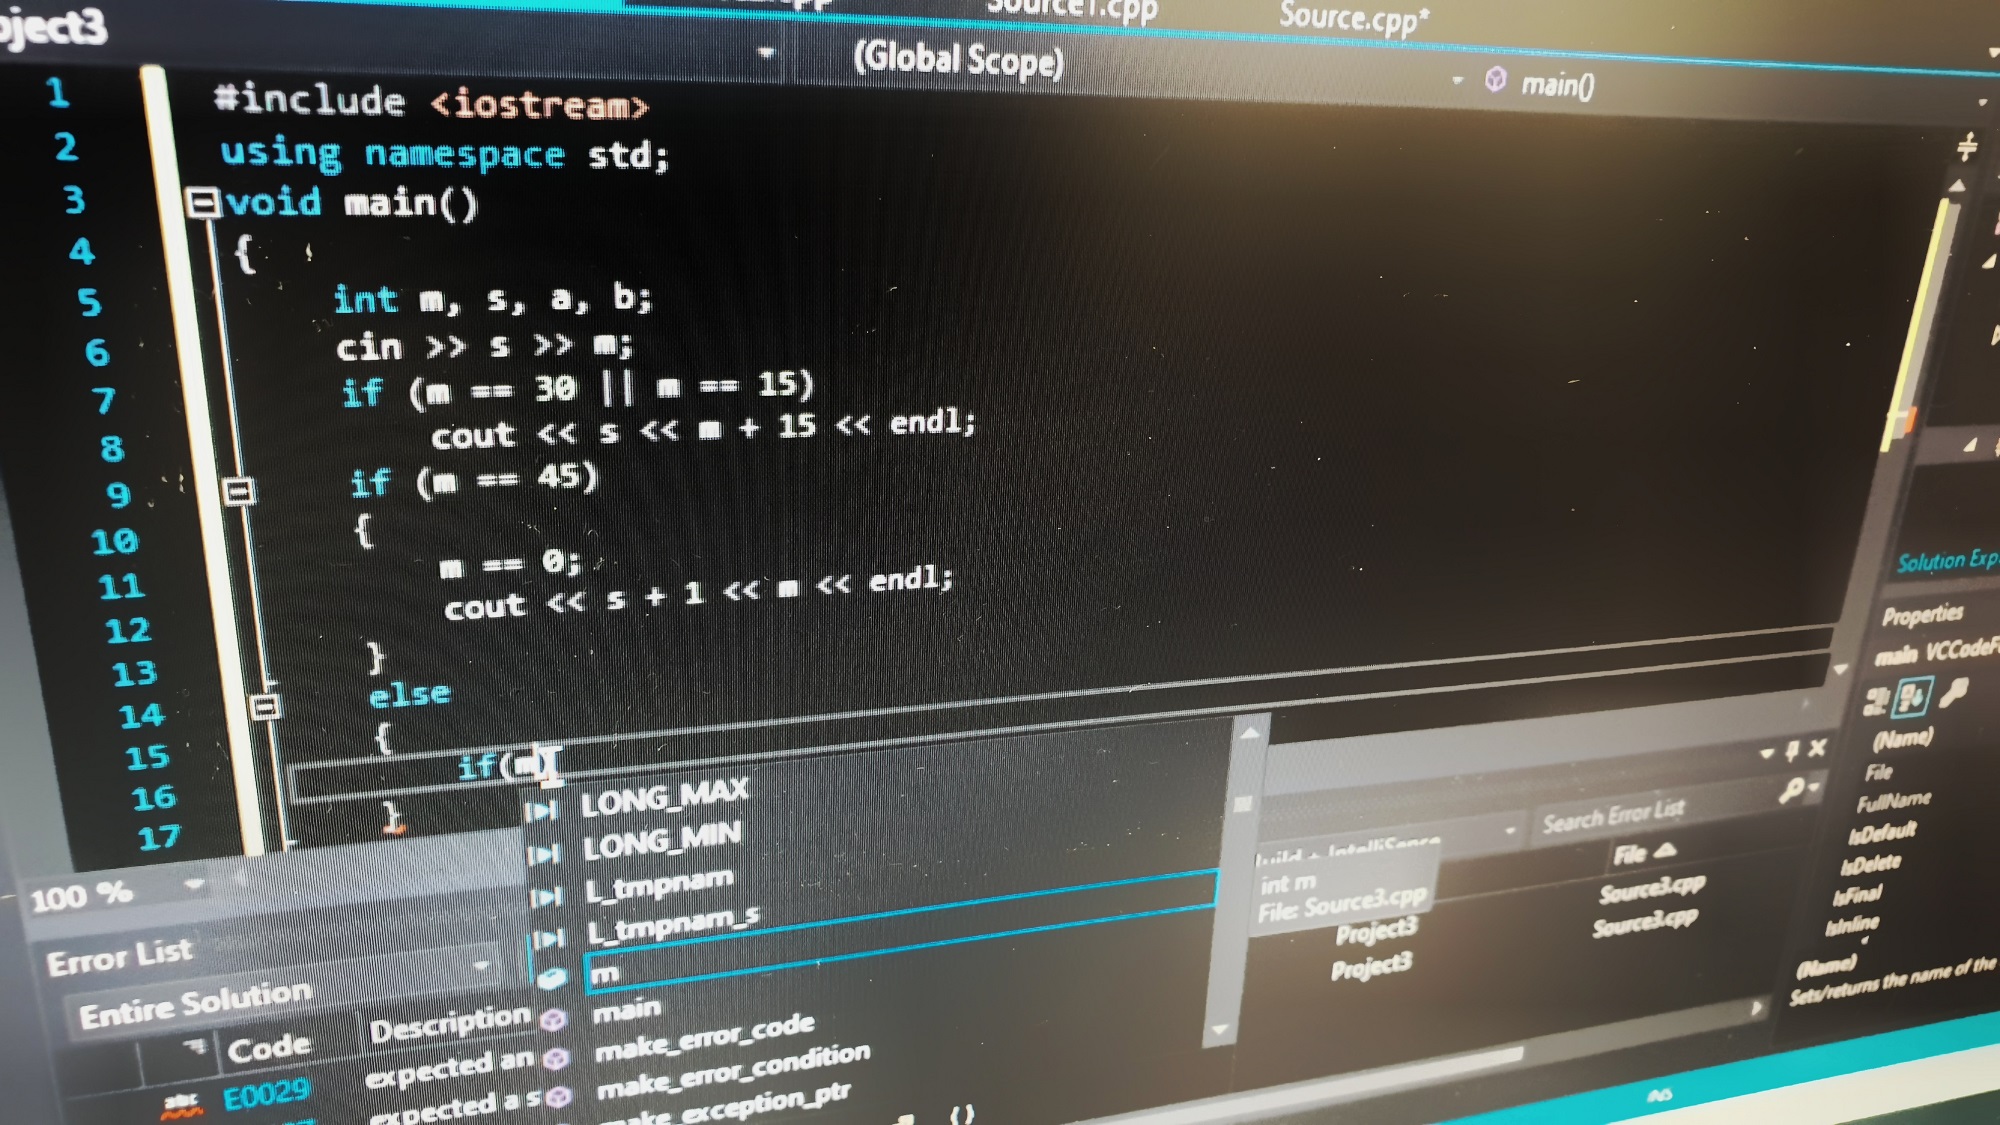2000x1125 pixels.
Task: Click the Categorized icon in Properties
Action: tap(1875, 701)
